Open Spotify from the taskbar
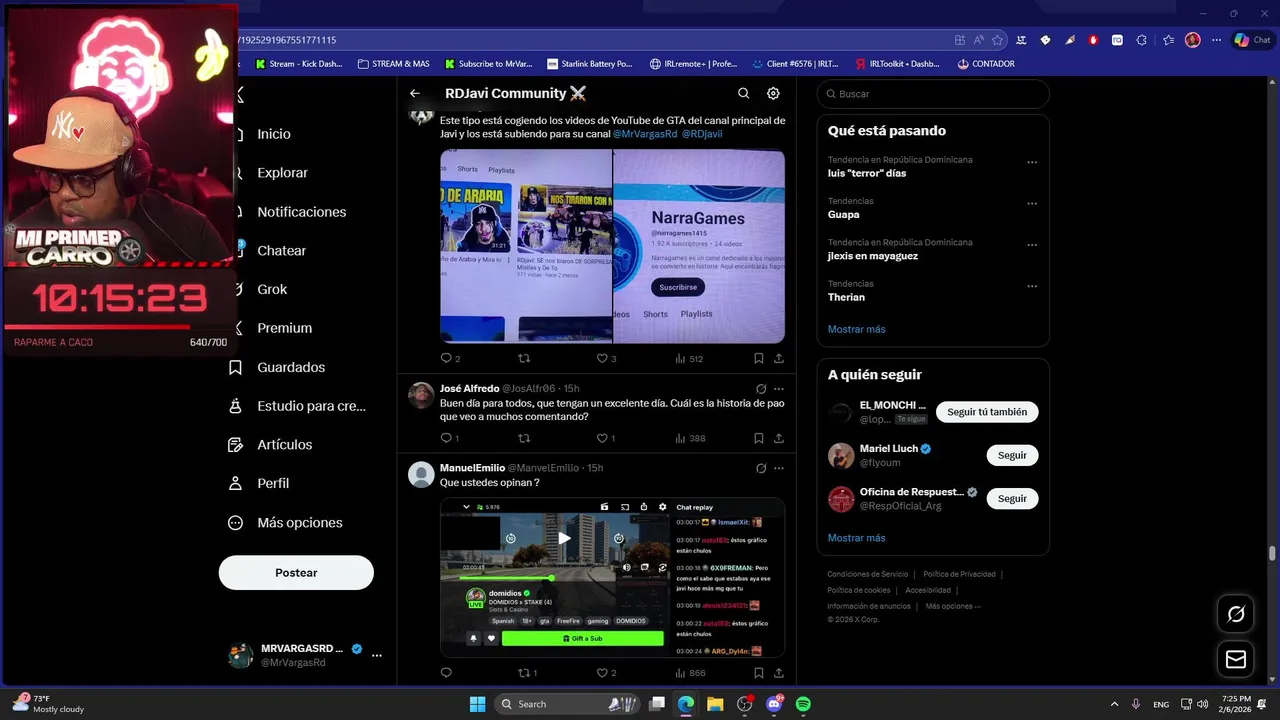 (x=803, y=704)
